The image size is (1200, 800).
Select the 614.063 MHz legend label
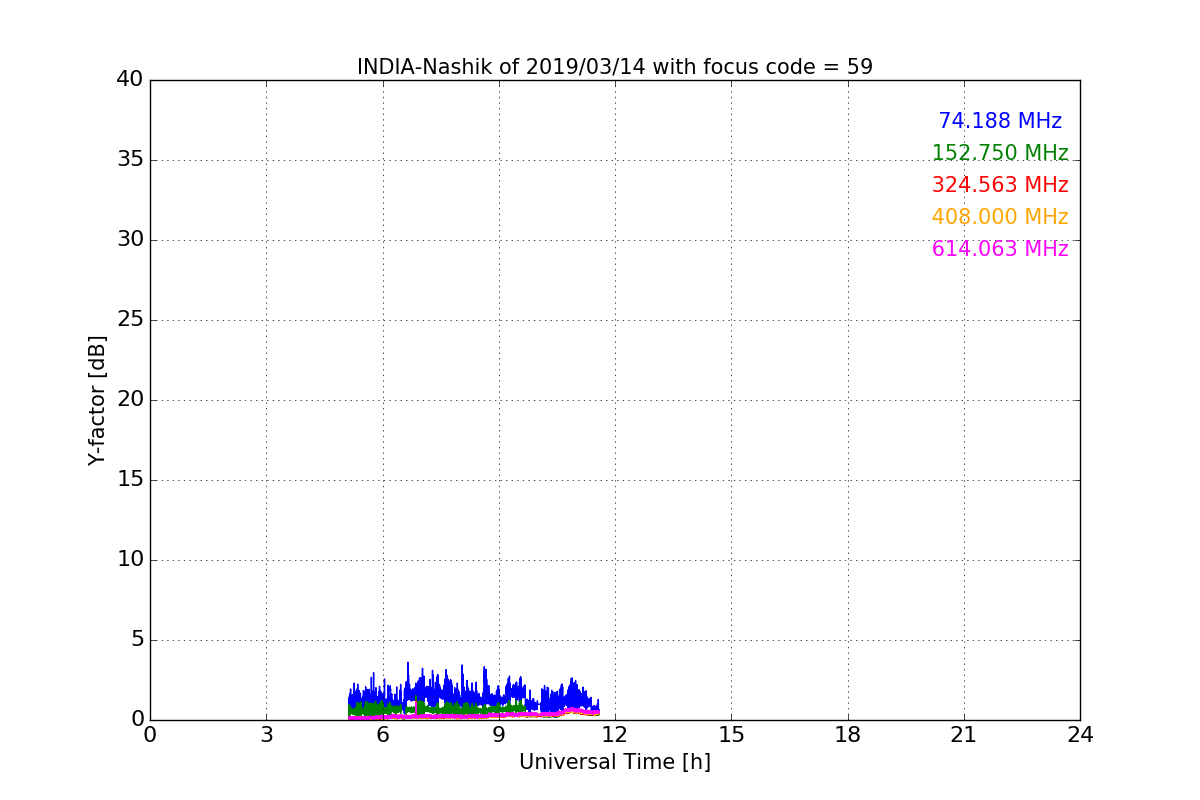[1000, 249]
